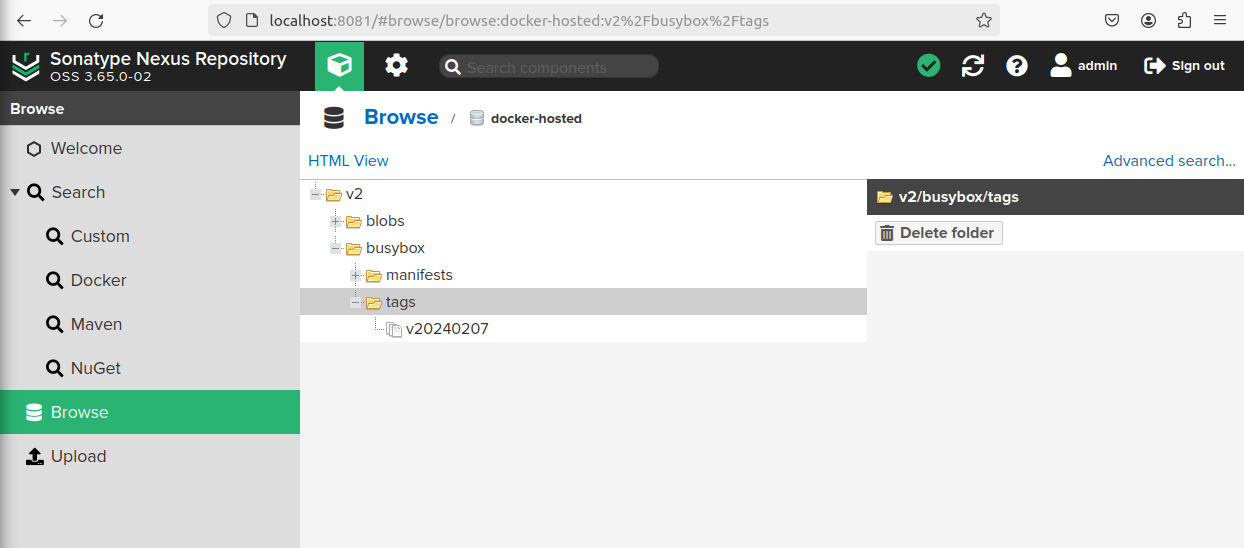Image resolution: width=1244 pixels, height=548 pixels.
Task: Open the Firefox account icon
Action: click(x=1149, y=20)
